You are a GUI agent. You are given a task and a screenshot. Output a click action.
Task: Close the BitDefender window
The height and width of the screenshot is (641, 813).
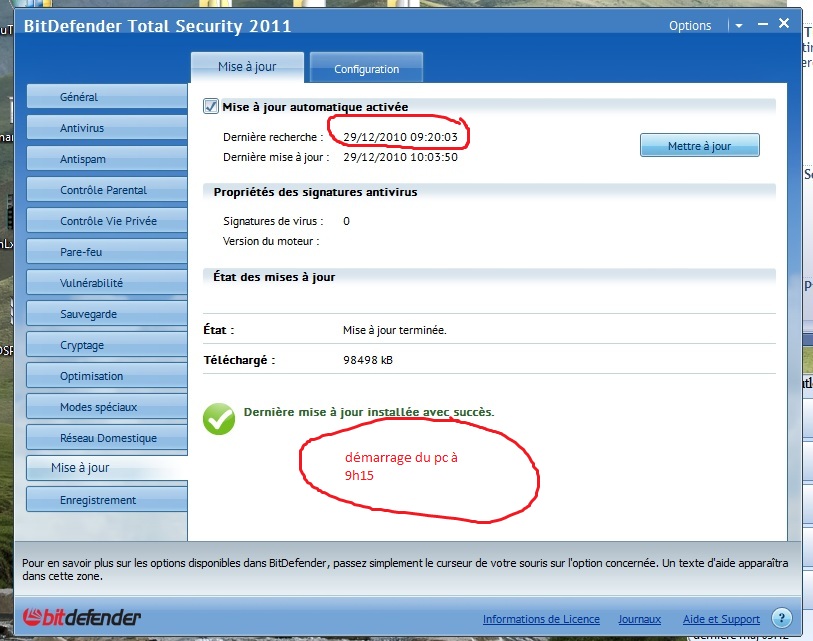784,23
